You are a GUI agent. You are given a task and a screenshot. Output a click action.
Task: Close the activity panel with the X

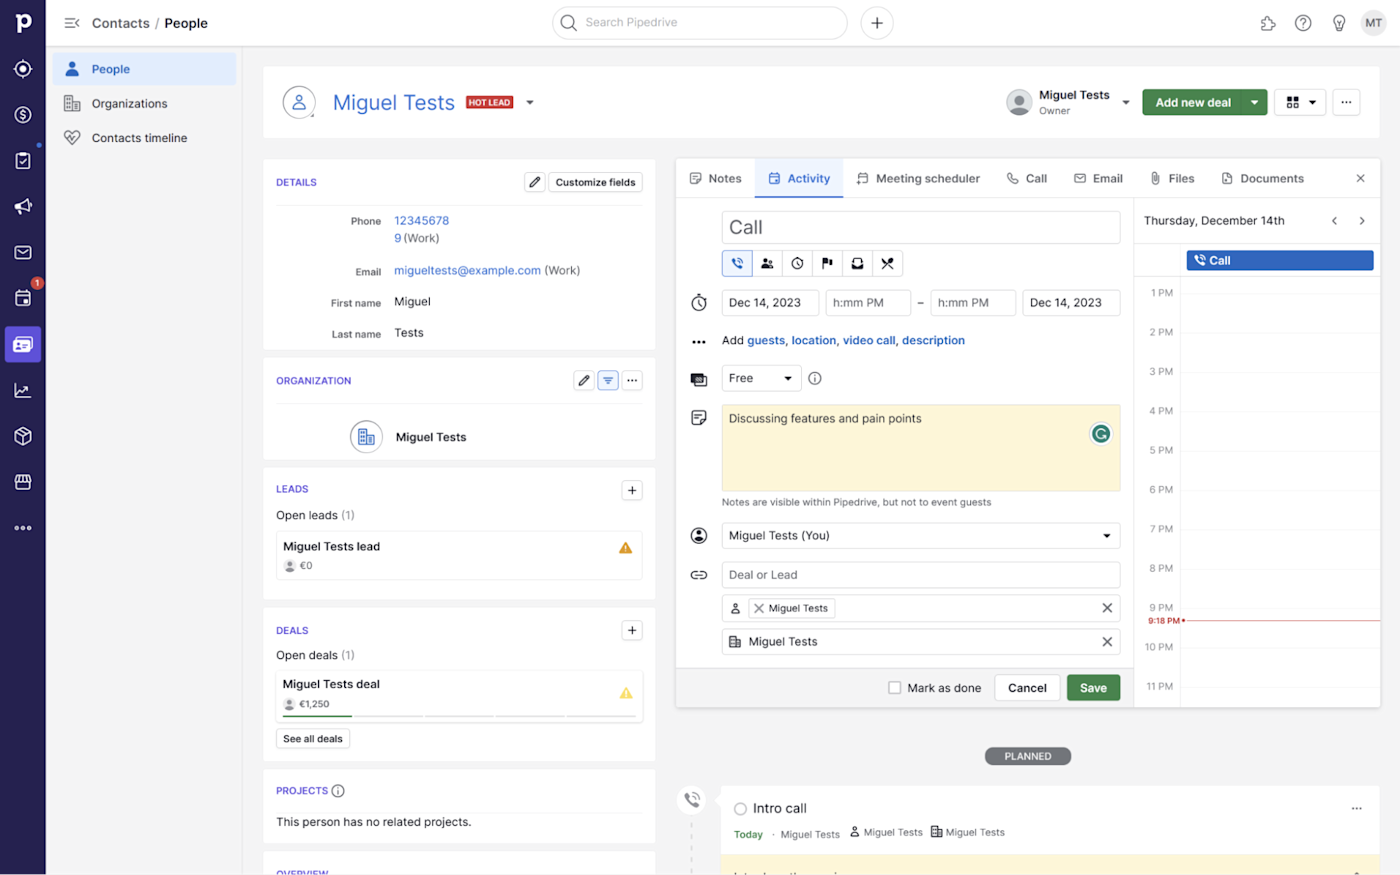[1360, 178]
